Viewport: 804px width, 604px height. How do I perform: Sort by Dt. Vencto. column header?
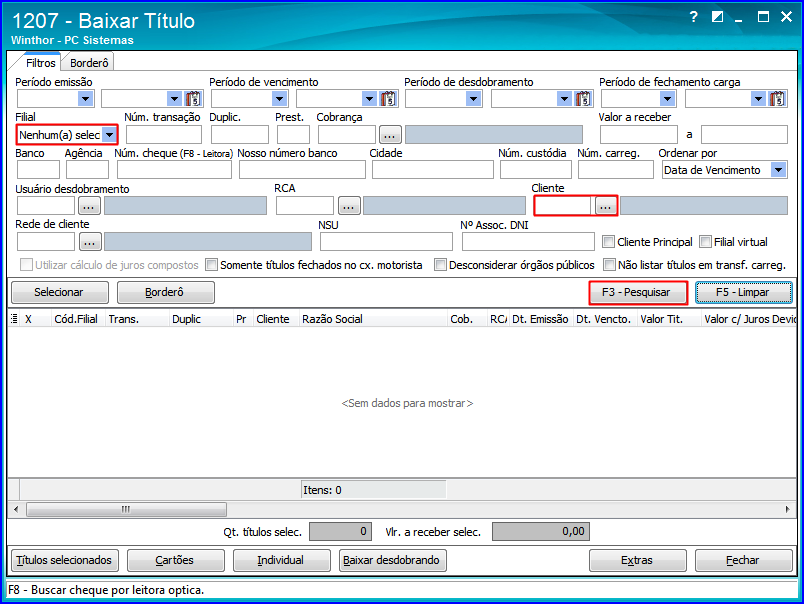605,319
